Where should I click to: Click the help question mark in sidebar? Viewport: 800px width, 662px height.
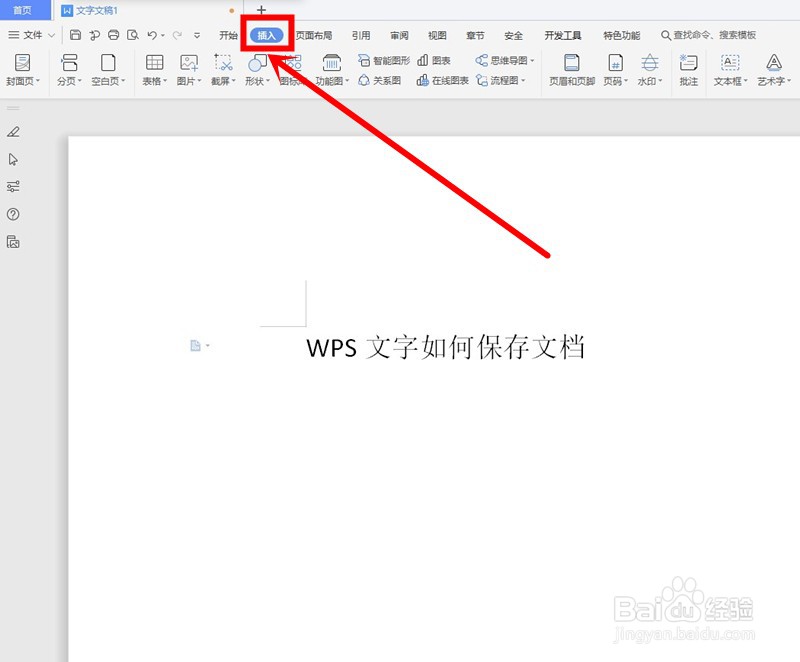[x=13, y=214]
